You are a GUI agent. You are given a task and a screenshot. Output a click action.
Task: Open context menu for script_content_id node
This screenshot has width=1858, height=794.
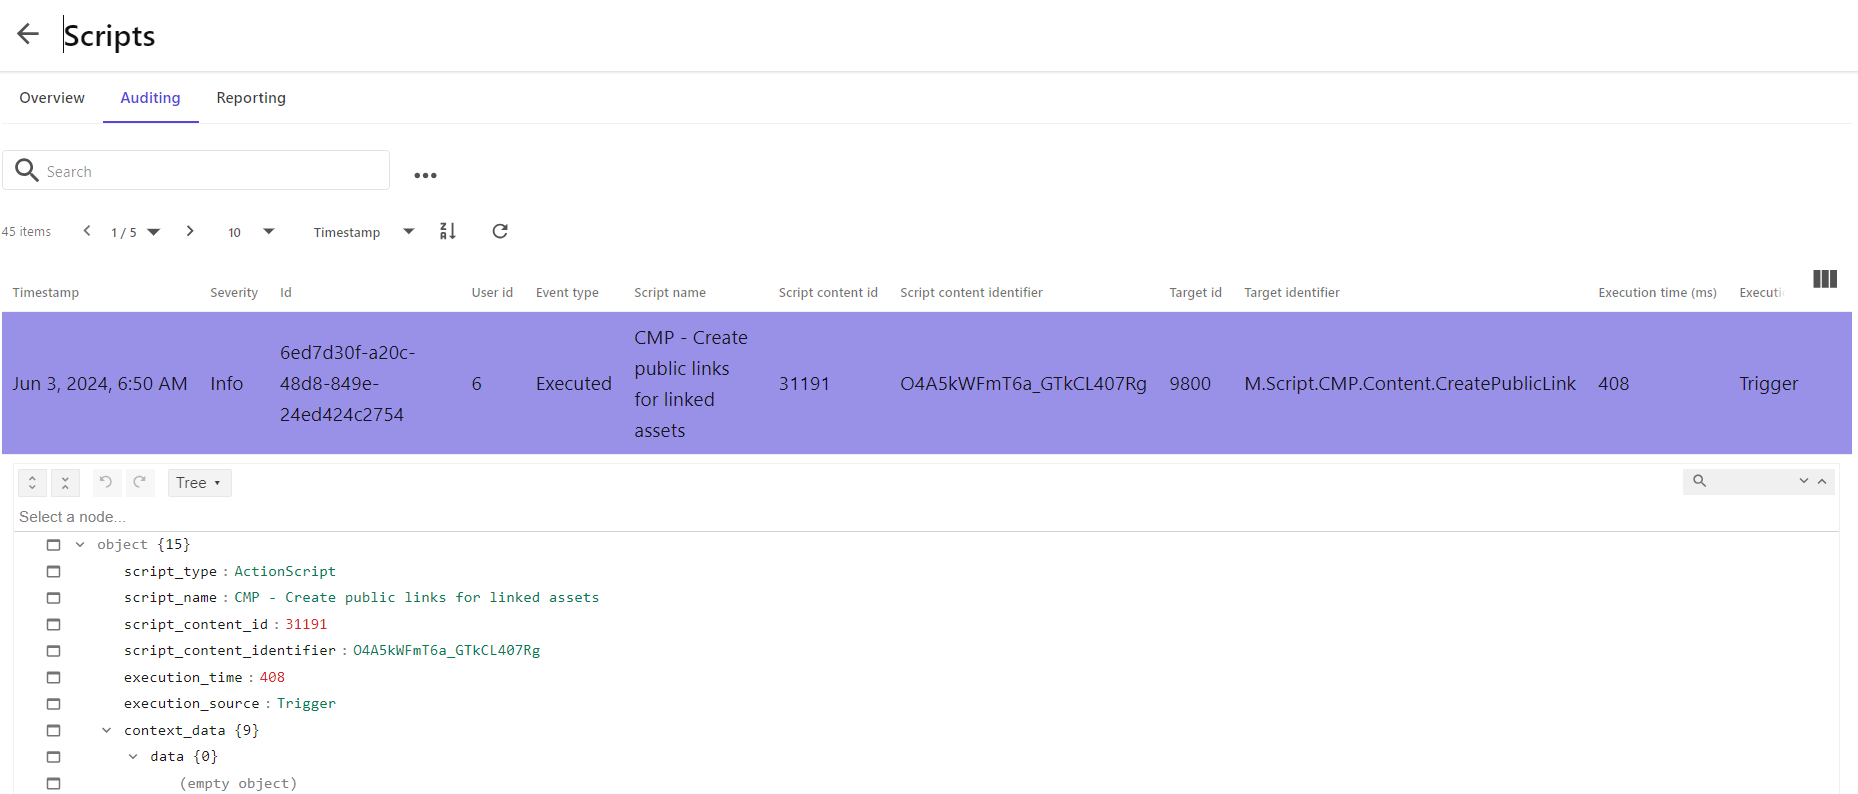54,625
